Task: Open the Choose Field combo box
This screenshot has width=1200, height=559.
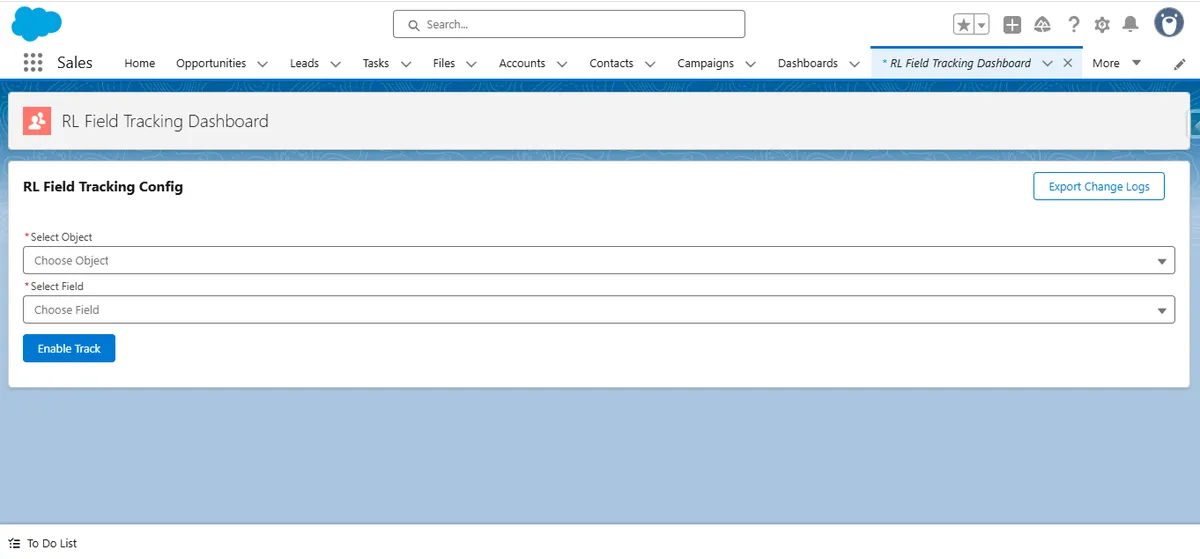Action: point(599,310)
